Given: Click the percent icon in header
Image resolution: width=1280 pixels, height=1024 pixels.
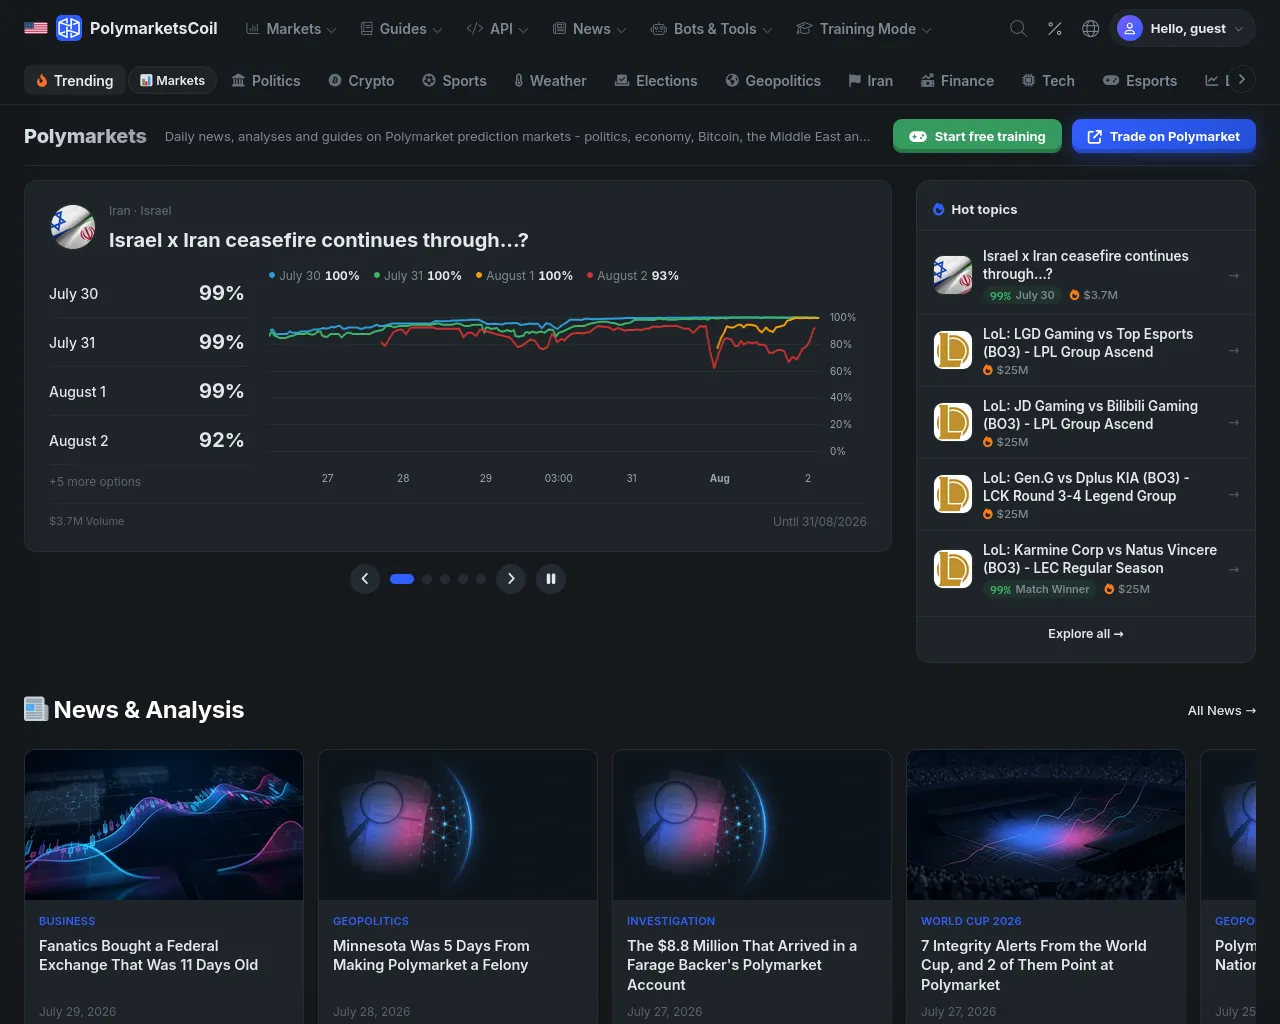Looking at the screenshot, I should 1054,28.
